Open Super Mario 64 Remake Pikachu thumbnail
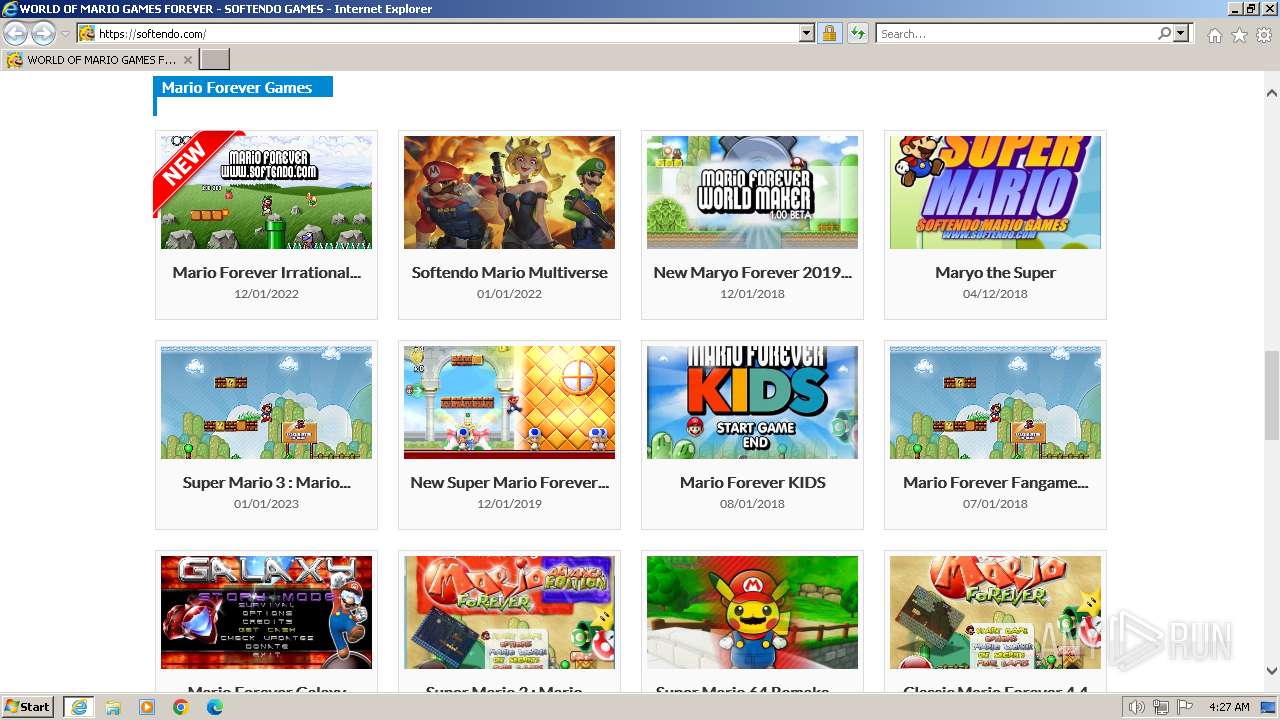The height and width of the screenshot is (720, 1280). pos(752,612)
